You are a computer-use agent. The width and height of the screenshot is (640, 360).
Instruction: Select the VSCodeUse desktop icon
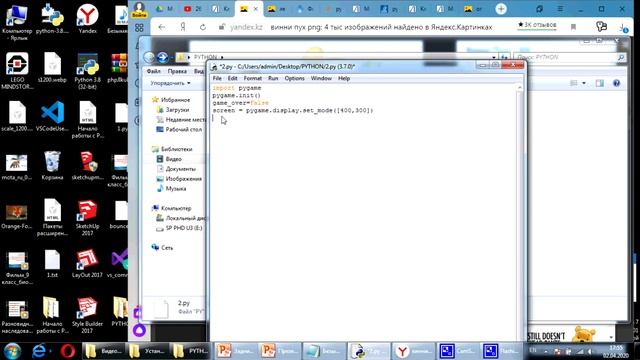pos(52,116)
